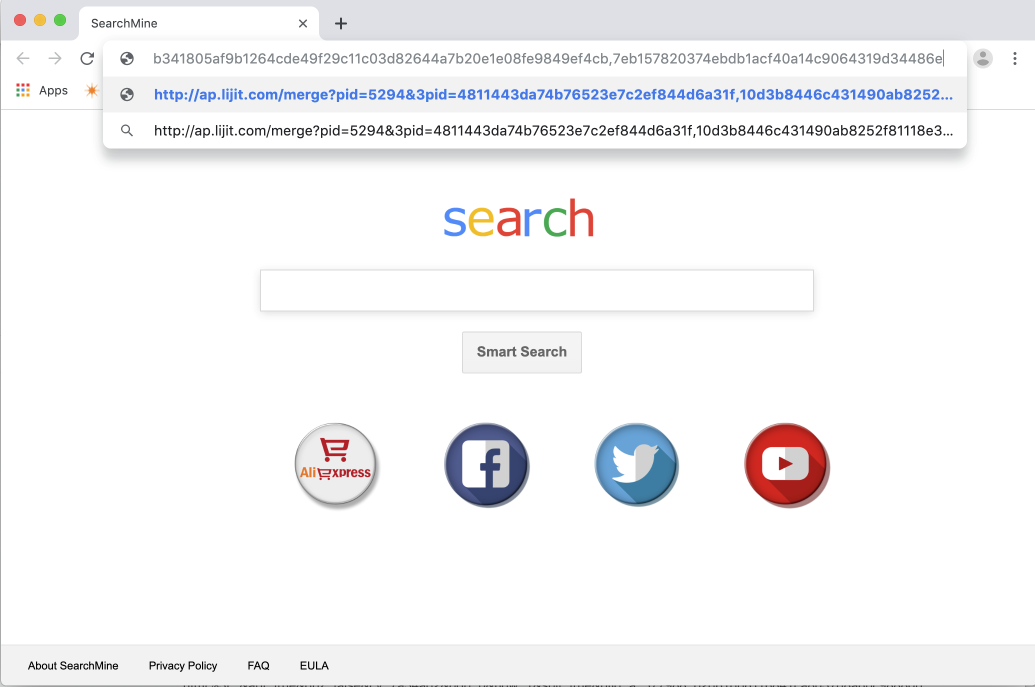Screen dimensions: 1035x687
Task: Select the highlighted ap.lijit.com URL suggestion
Action: click(x=535, y=94)
